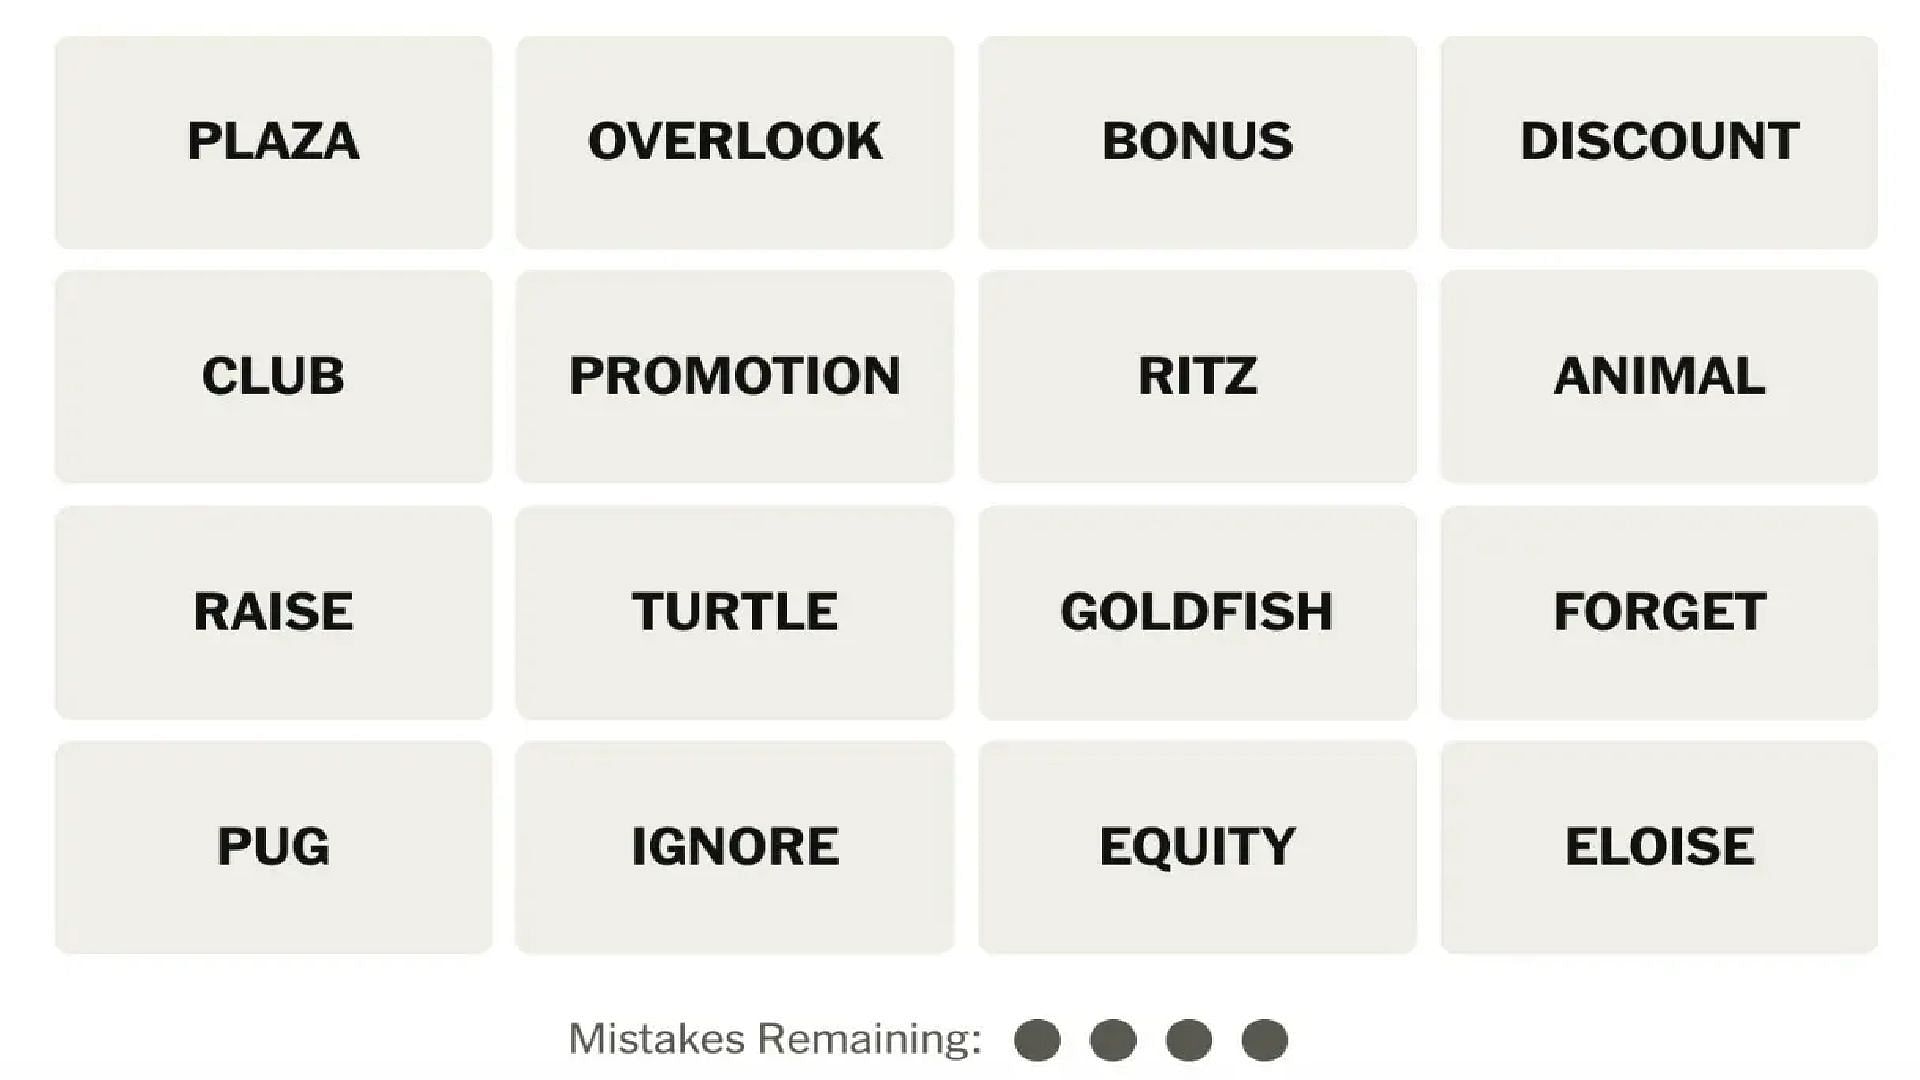Select the TURTLE tile
The image size is (1920, 1080).
[733, 611]
